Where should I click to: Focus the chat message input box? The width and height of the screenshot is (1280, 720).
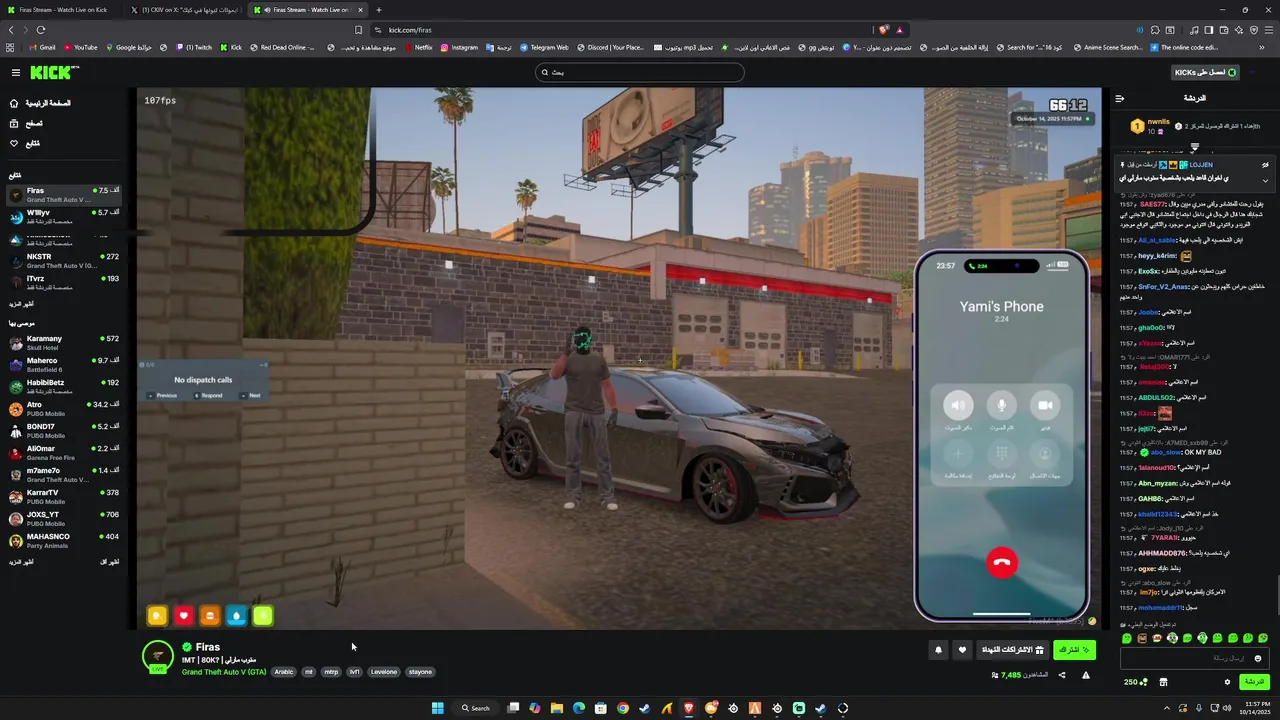pos(1193,658)
